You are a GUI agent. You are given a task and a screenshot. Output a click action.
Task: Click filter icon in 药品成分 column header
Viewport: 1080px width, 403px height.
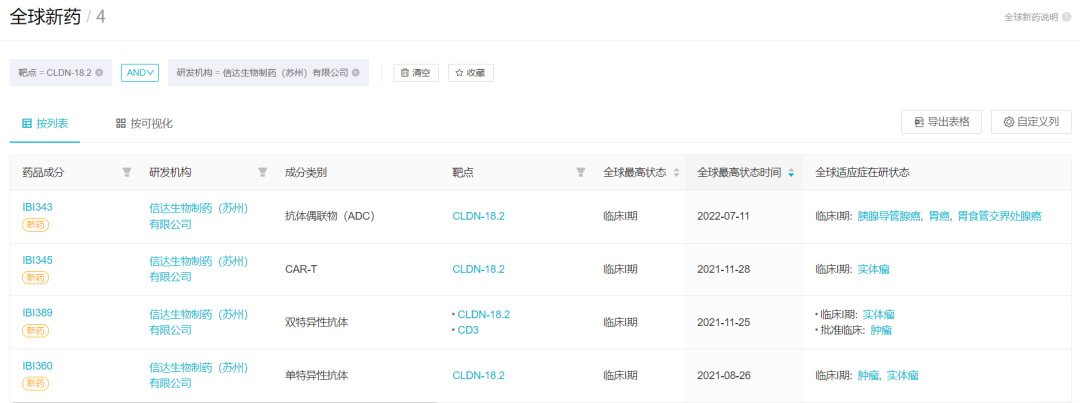(x=127, y=172)
